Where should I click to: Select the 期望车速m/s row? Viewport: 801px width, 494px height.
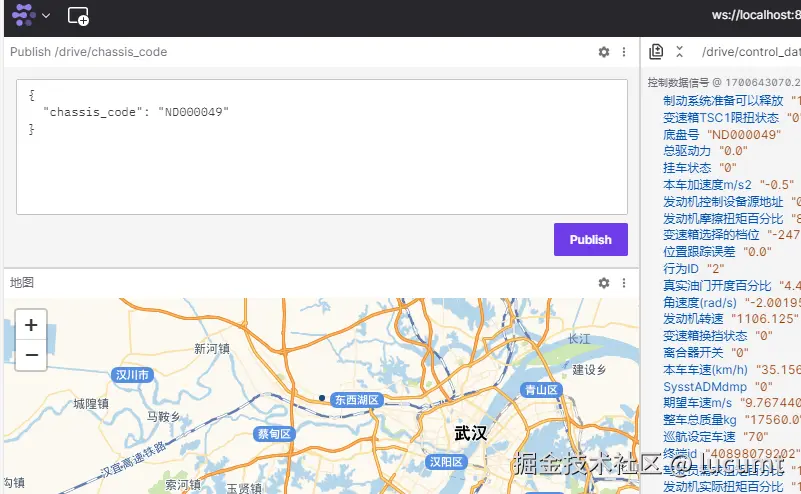(732, 403)
